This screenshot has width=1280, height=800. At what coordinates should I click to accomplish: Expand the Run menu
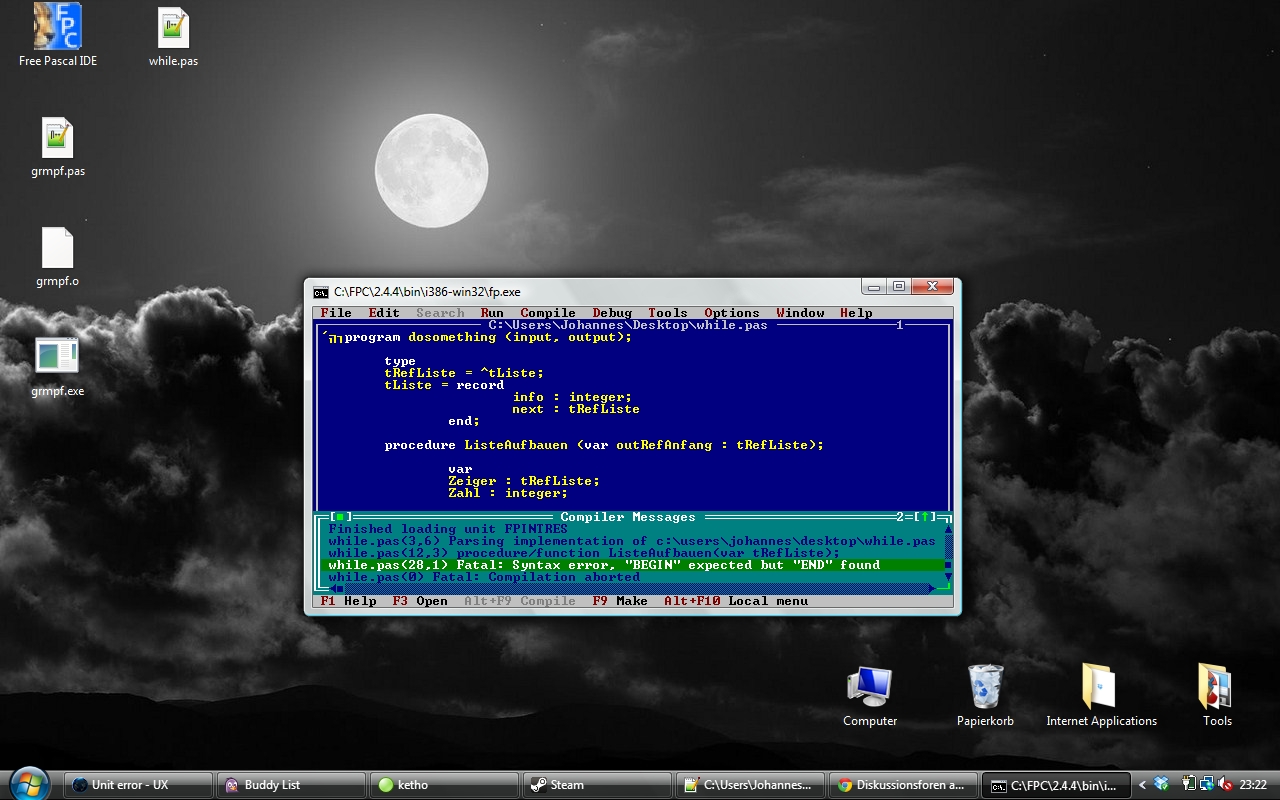(x=492, y=313)
